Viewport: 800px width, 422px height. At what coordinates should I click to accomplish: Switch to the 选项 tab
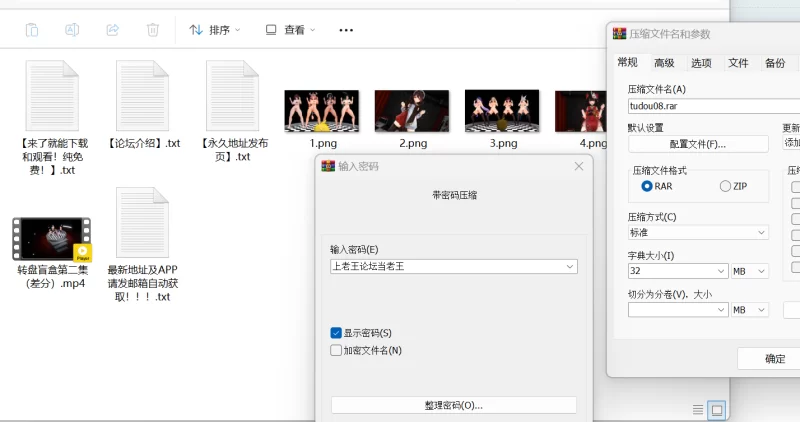click(x=702, y=63)
